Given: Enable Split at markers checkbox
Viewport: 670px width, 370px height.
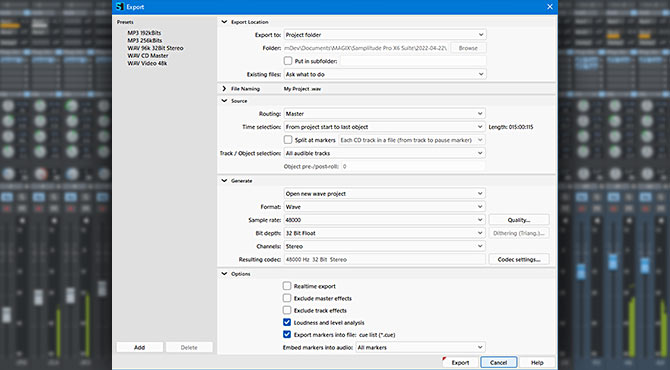Looking at the screenshot, I should (288, 140).
